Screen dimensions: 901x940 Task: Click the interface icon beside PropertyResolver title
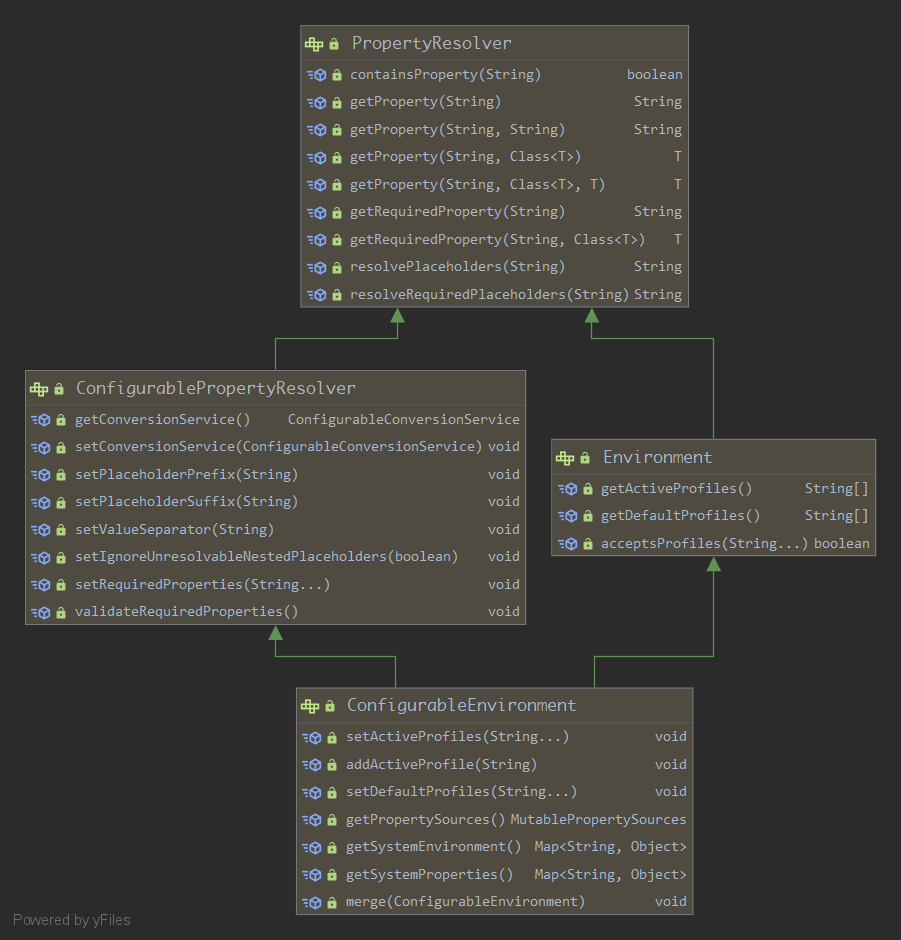click(314, 44)
